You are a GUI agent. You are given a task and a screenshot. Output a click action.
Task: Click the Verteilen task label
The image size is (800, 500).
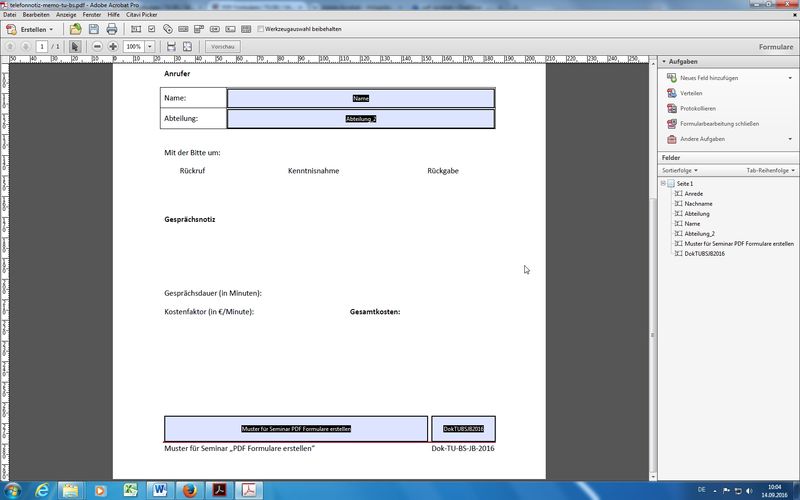691,93
